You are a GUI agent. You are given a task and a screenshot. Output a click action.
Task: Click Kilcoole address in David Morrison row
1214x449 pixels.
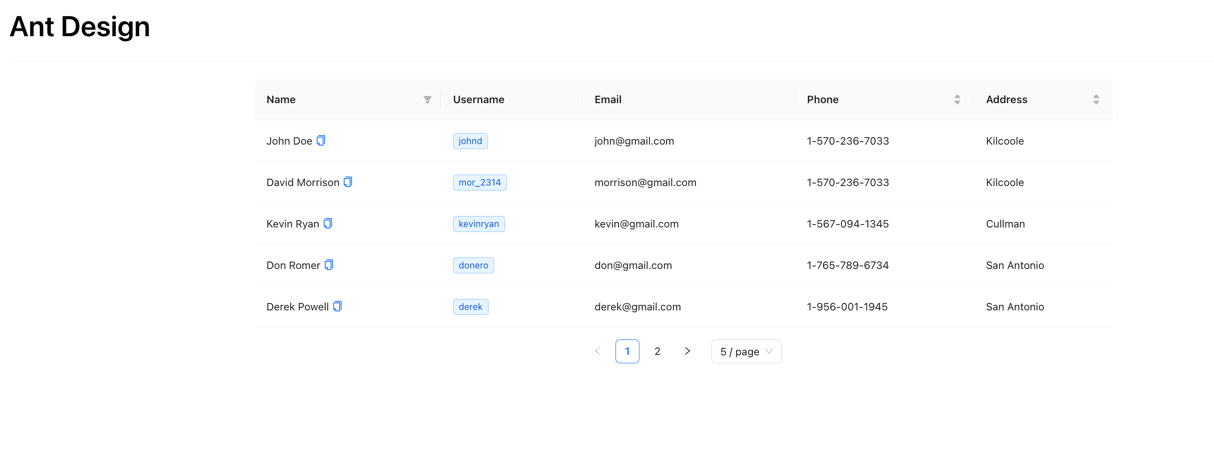click(1005, 182)
